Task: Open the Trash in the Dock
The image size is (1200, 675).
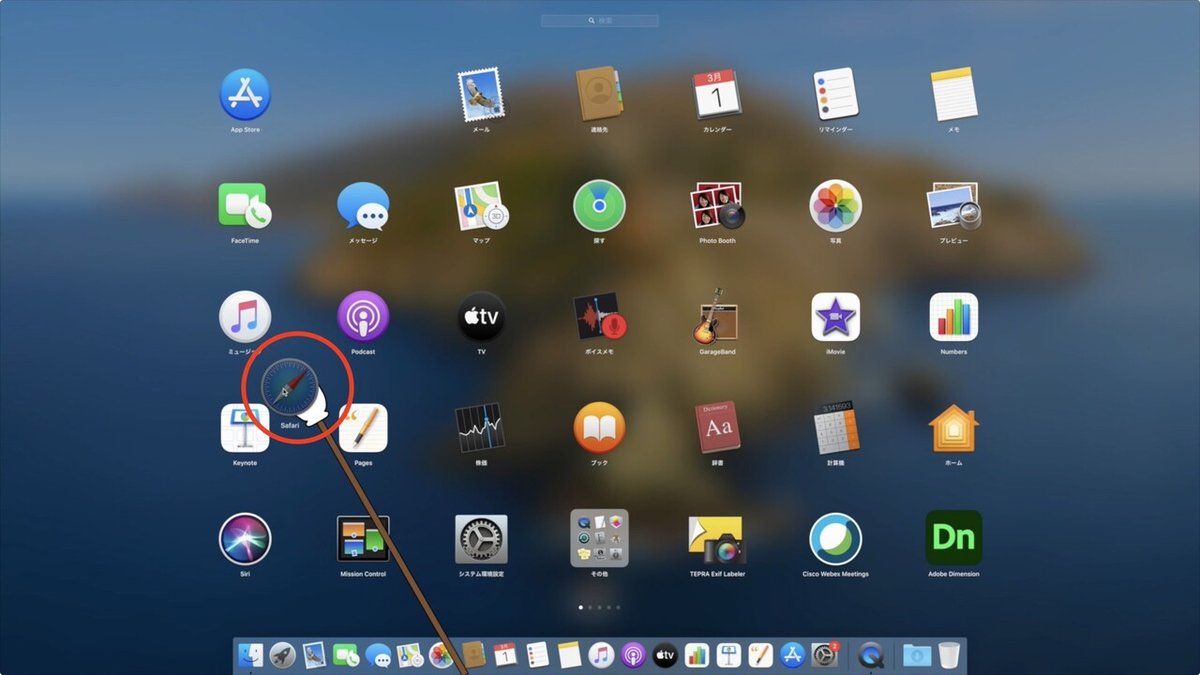Action: 948,655
